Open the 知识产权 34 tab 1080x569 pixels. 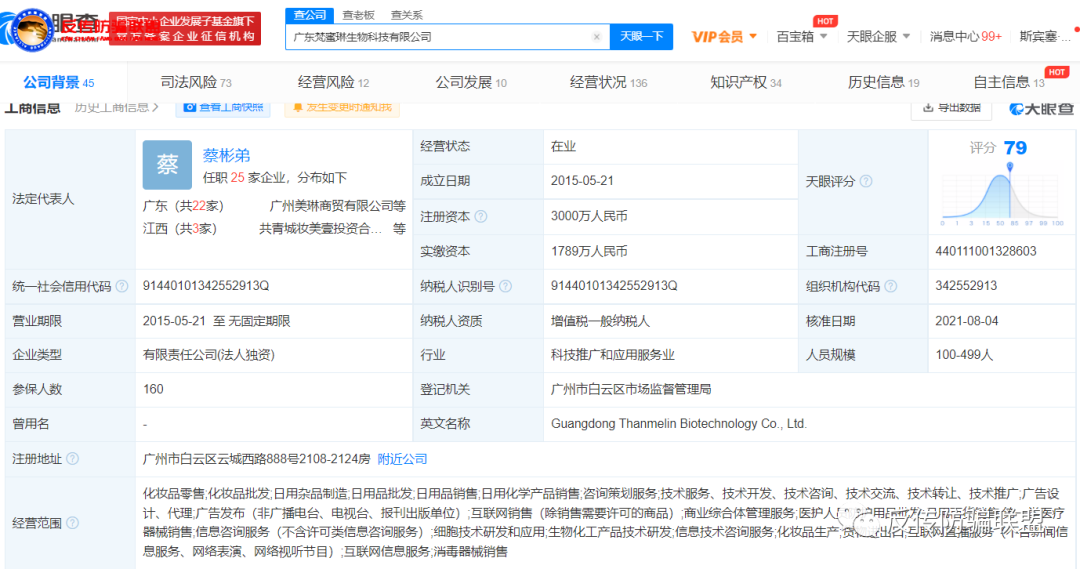pos(746,83)
